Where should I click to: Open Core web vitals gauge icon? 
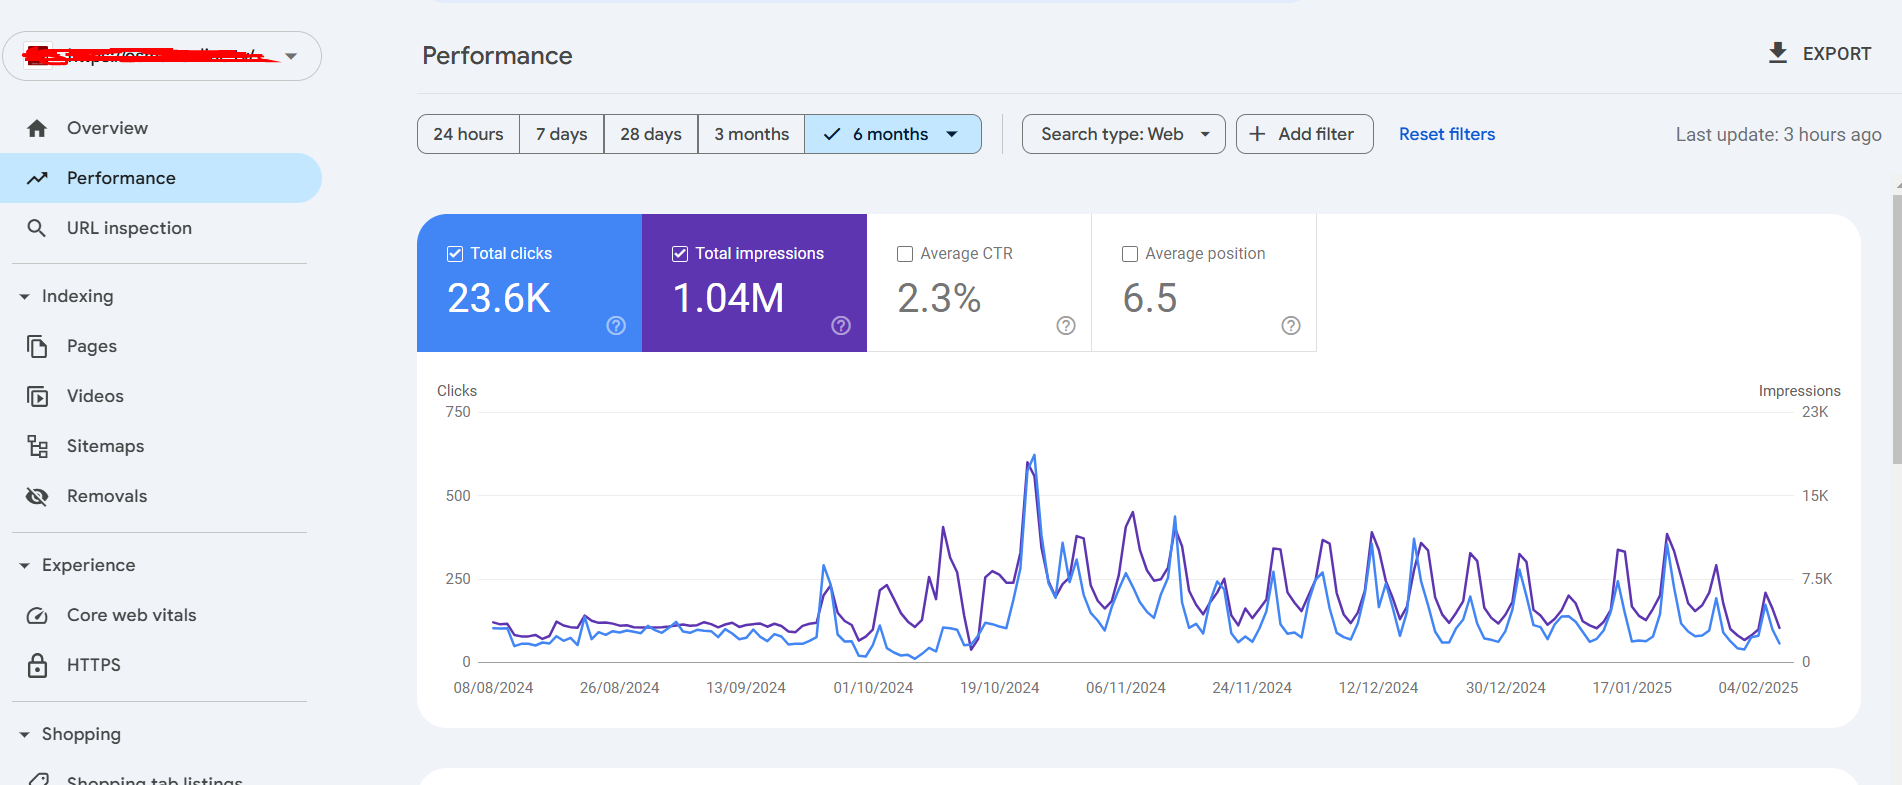(x=37, y=615)
